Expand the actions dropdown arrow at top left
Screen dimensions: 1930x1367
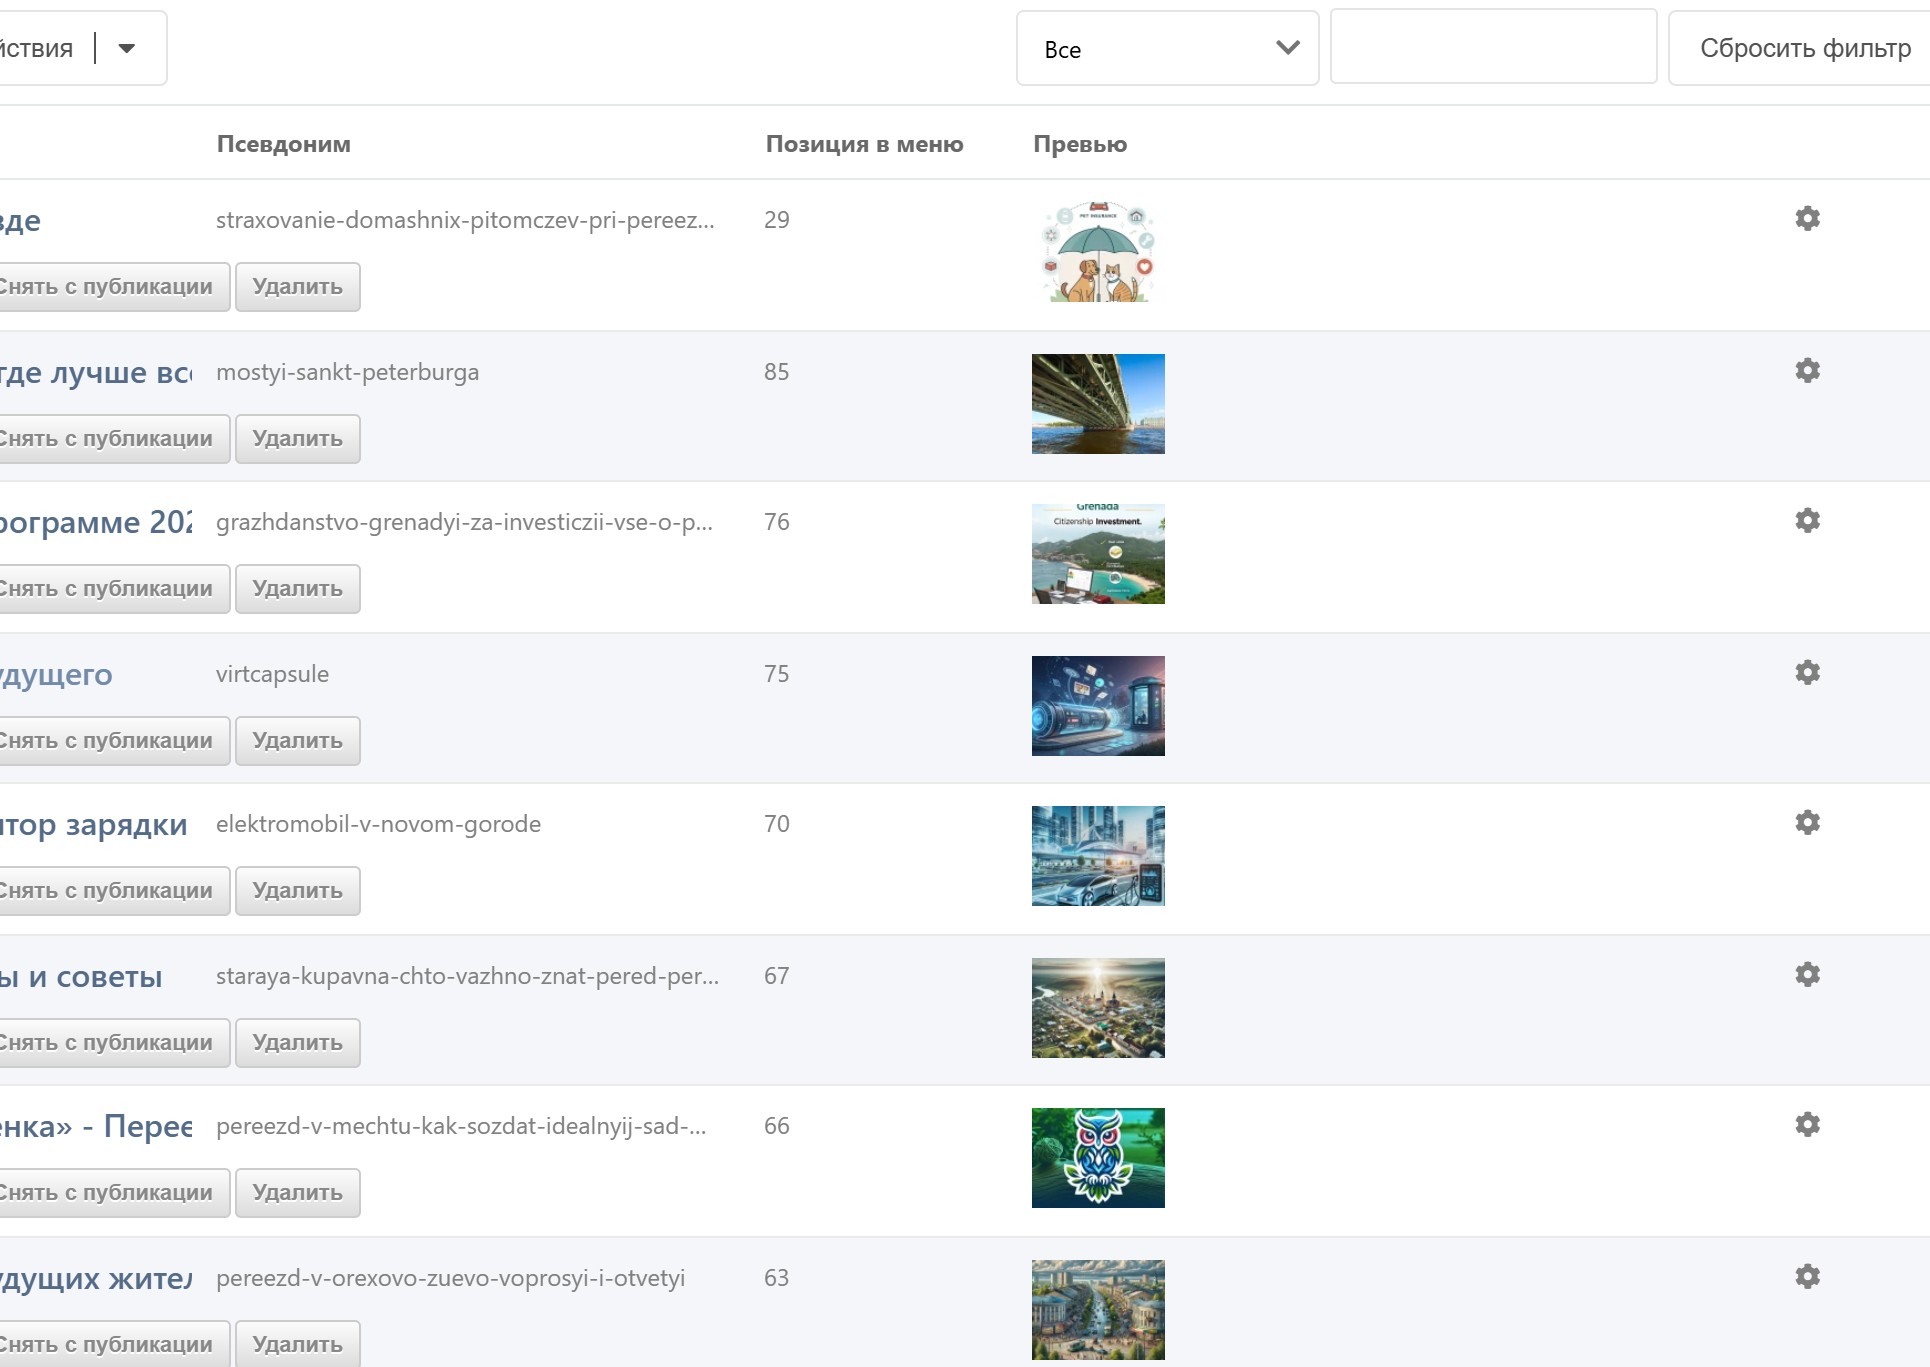pos(127,48)
